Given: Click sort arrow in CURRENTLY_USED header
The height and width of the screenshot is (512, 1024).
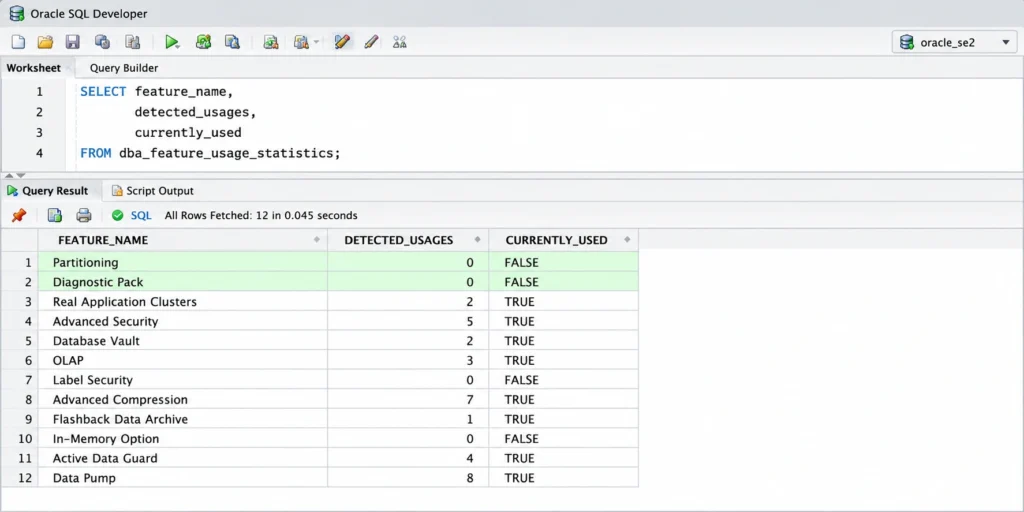Looking at the screenshot, I should pyautogui.click(x=628, y=240).
